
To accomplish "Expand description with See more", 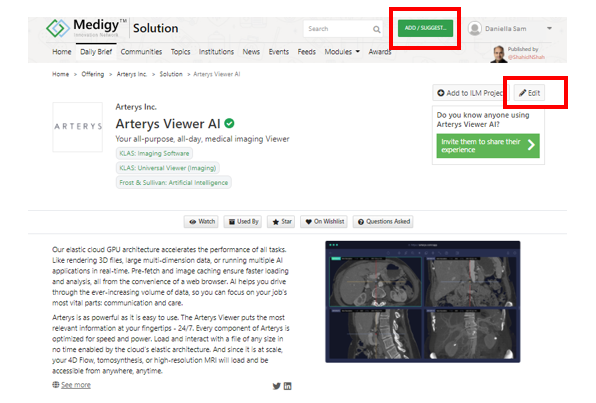I will tap(76, 385).
